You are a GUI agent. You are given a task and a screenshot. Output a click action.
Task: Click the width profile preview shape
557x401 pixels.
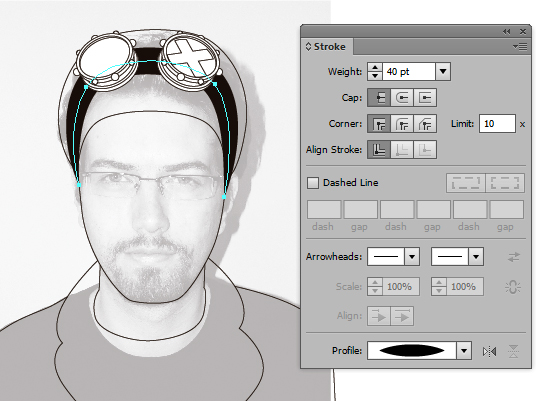click(x=412, y=351)
